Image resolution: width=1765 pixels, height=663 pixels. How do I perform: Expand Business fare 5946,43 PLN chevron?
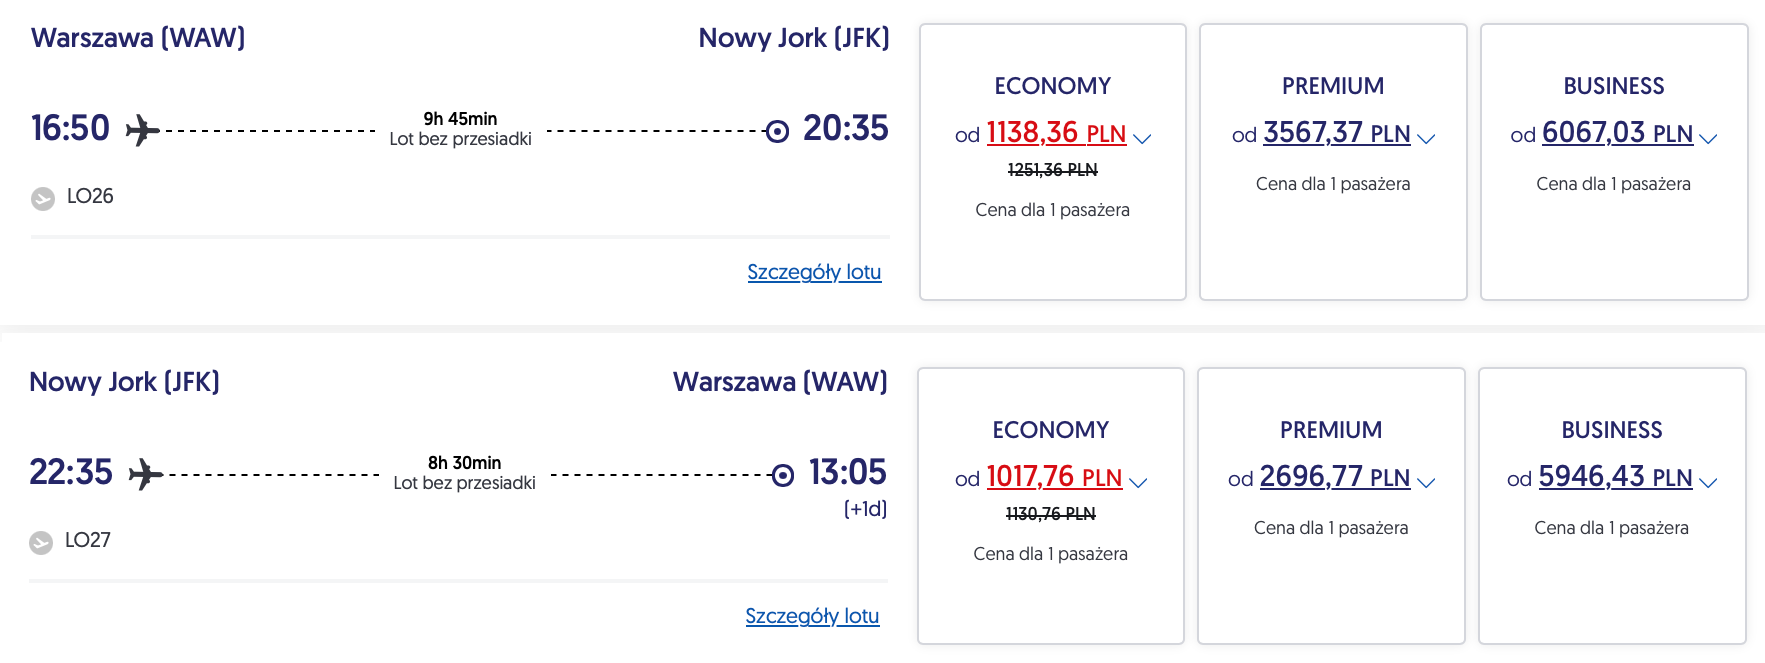click(1708, 482)
